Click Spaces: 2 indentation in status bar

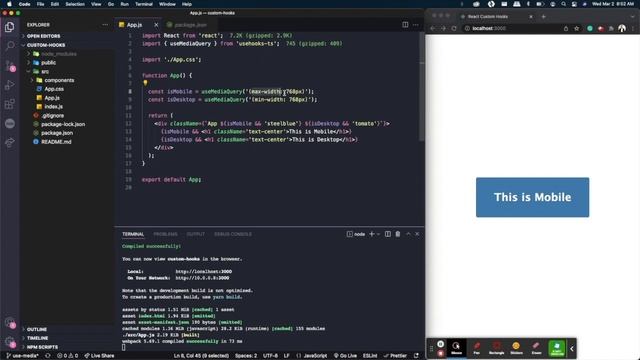tap(246, 356)
